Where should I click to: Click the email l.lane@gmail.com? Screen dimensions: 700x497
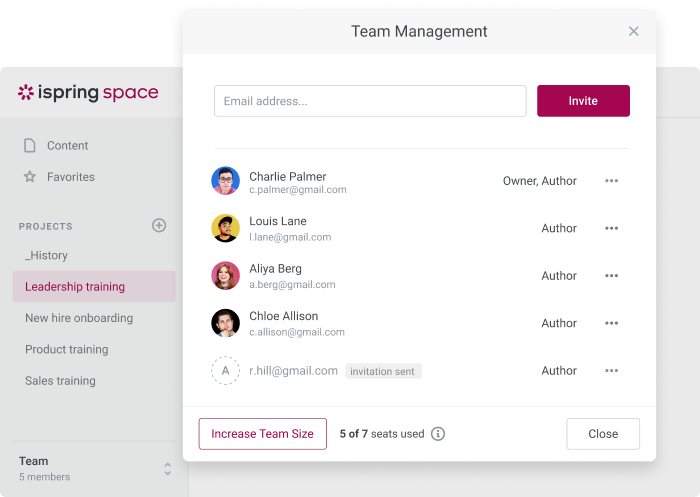(x=290, y=237)
